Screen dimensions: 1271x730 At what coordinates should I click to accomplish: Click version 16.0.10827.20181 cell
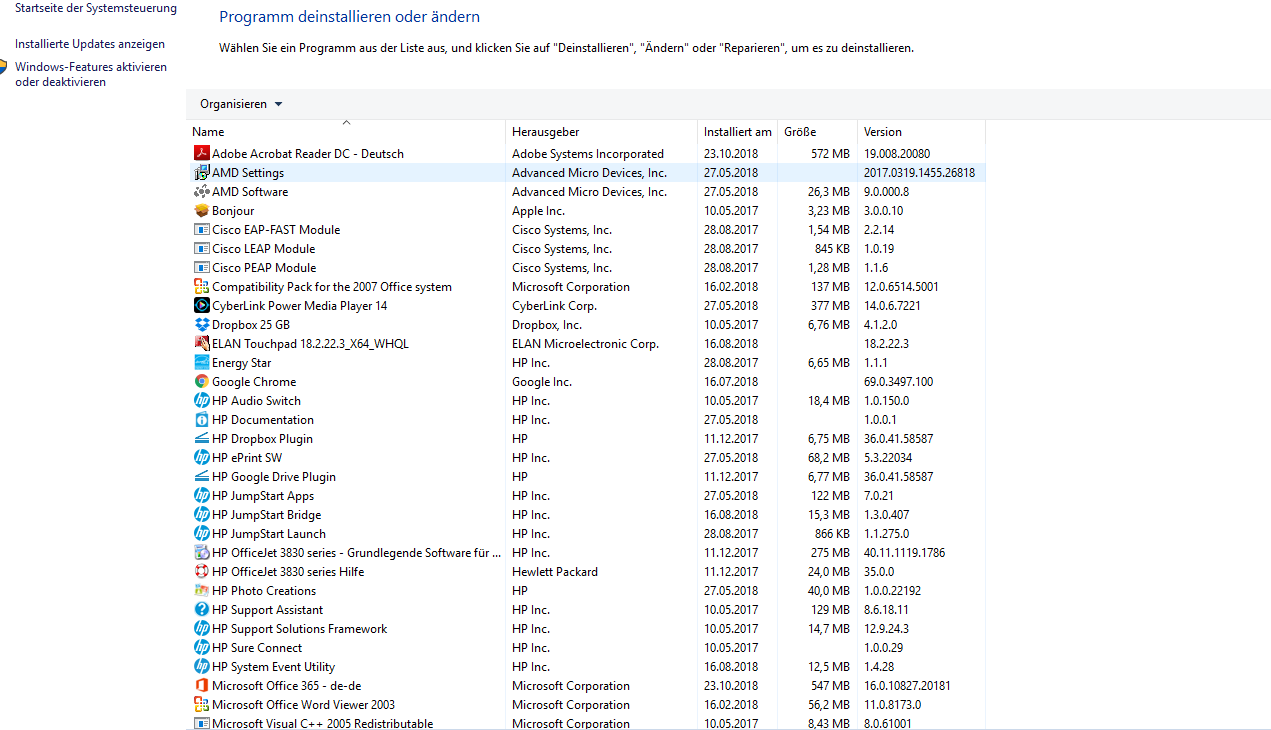click(x=907, y=686)
